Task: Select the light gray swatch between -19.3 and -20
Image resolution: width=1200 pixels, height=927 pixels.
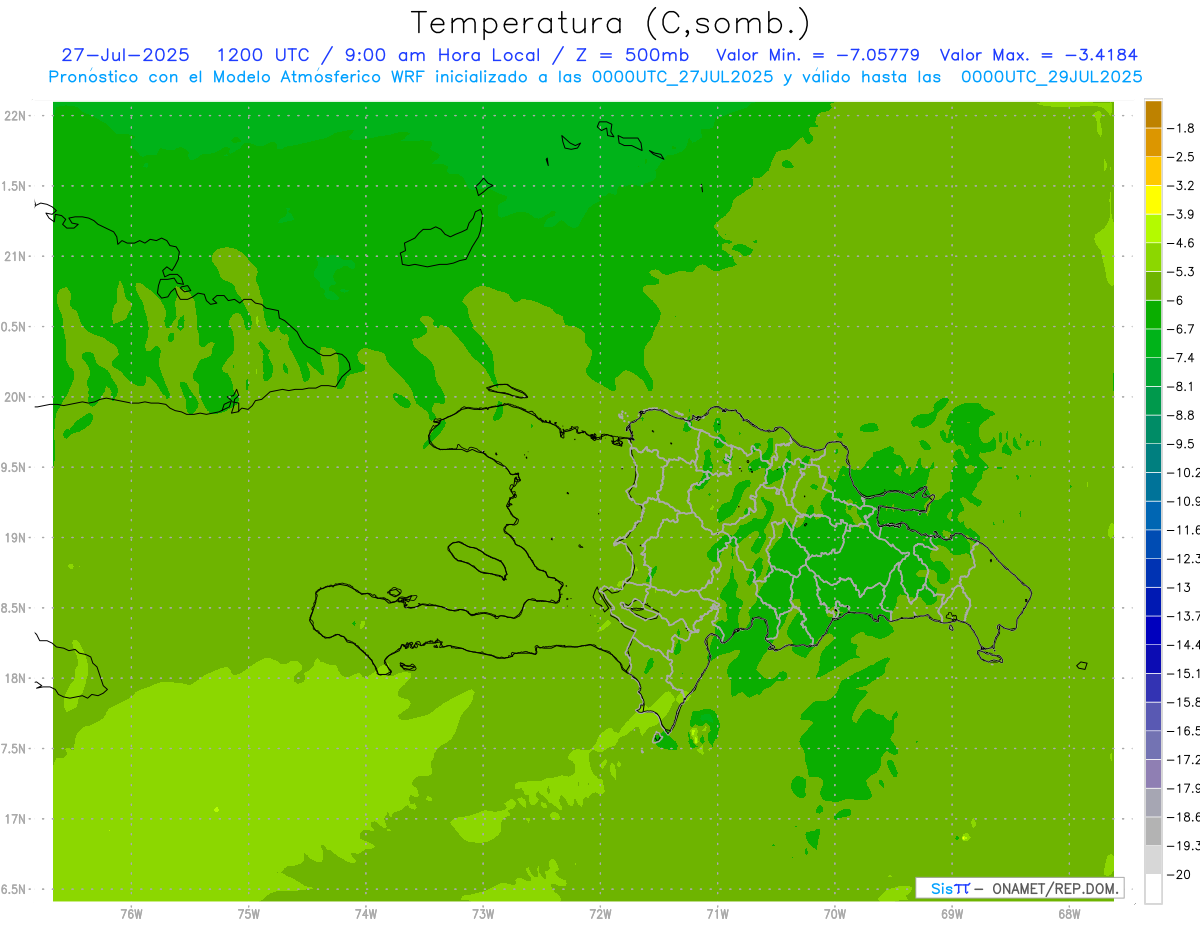Action: point(1153,860)
